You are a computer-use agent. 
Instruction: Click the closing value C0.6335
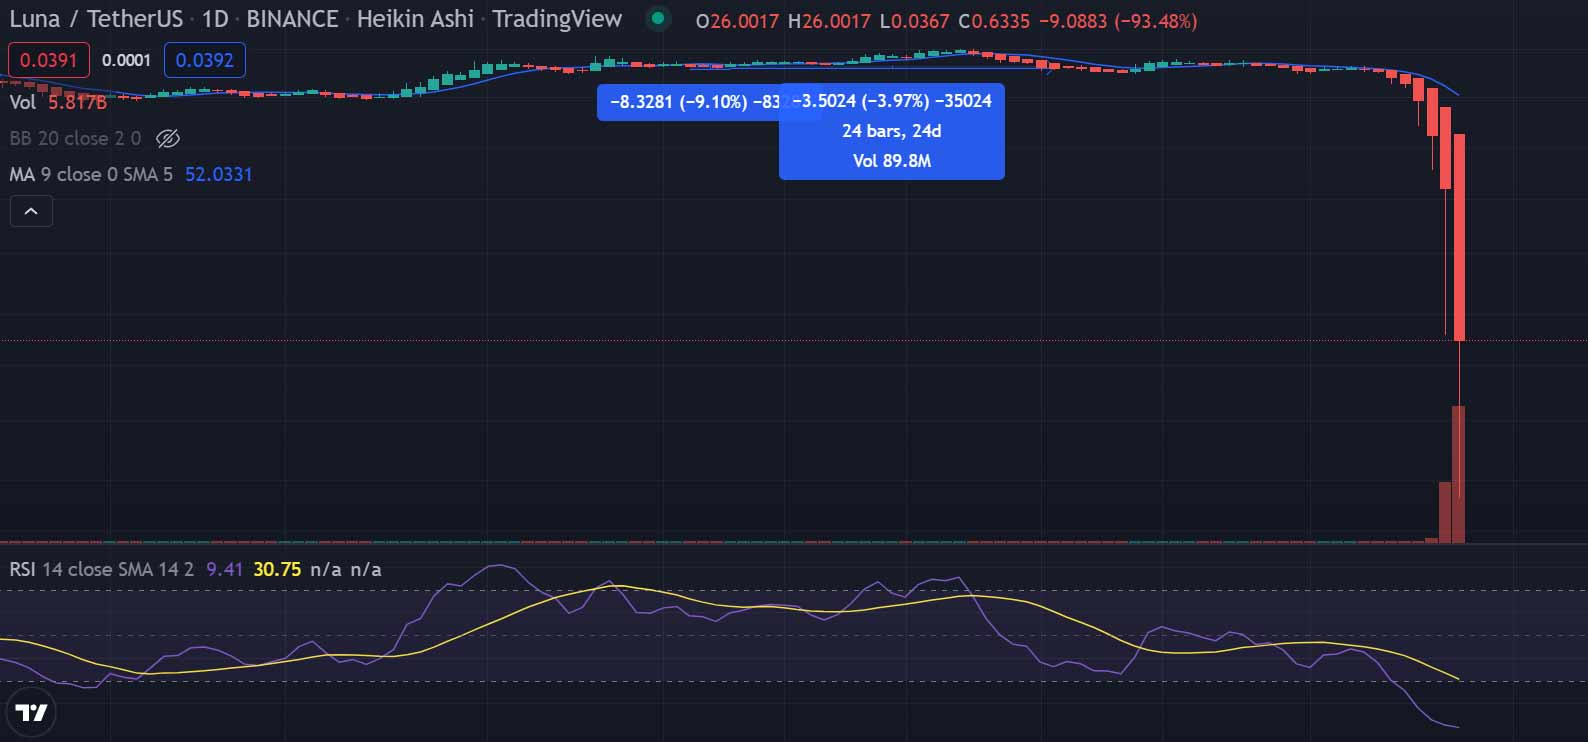994,21
